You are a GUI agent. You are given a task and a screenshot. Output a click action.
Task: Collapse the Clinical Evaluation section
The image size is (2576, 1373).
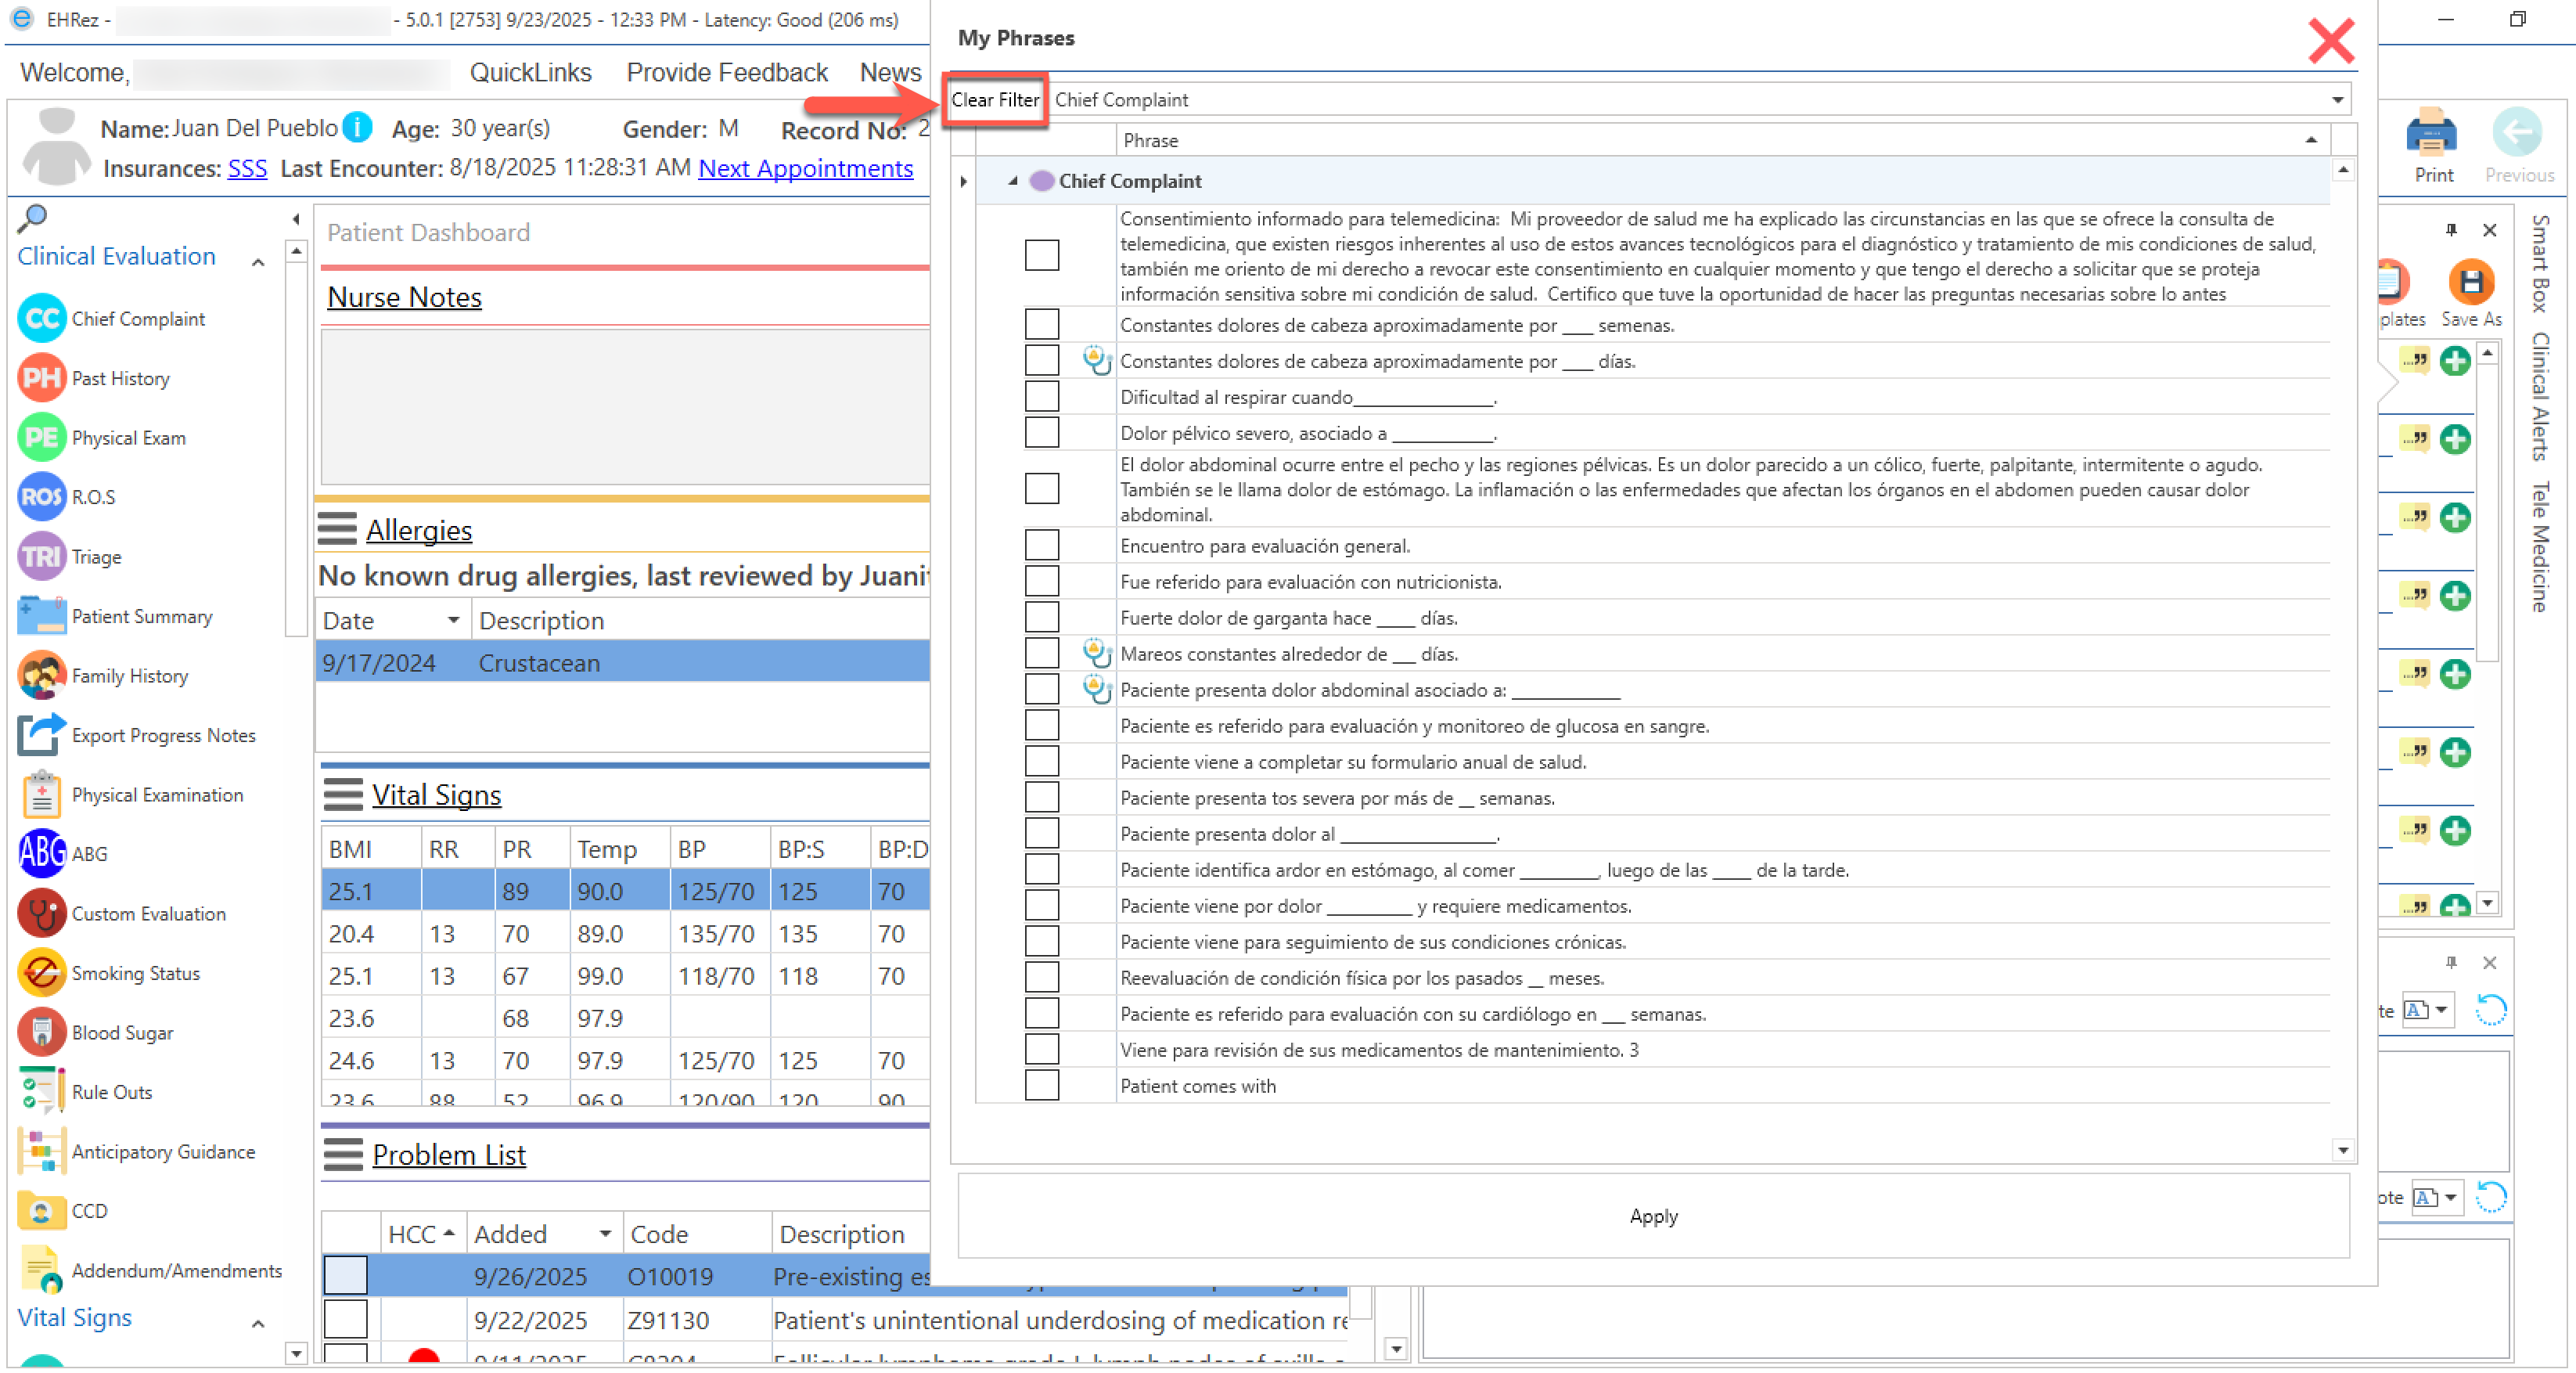pos(258,262)
